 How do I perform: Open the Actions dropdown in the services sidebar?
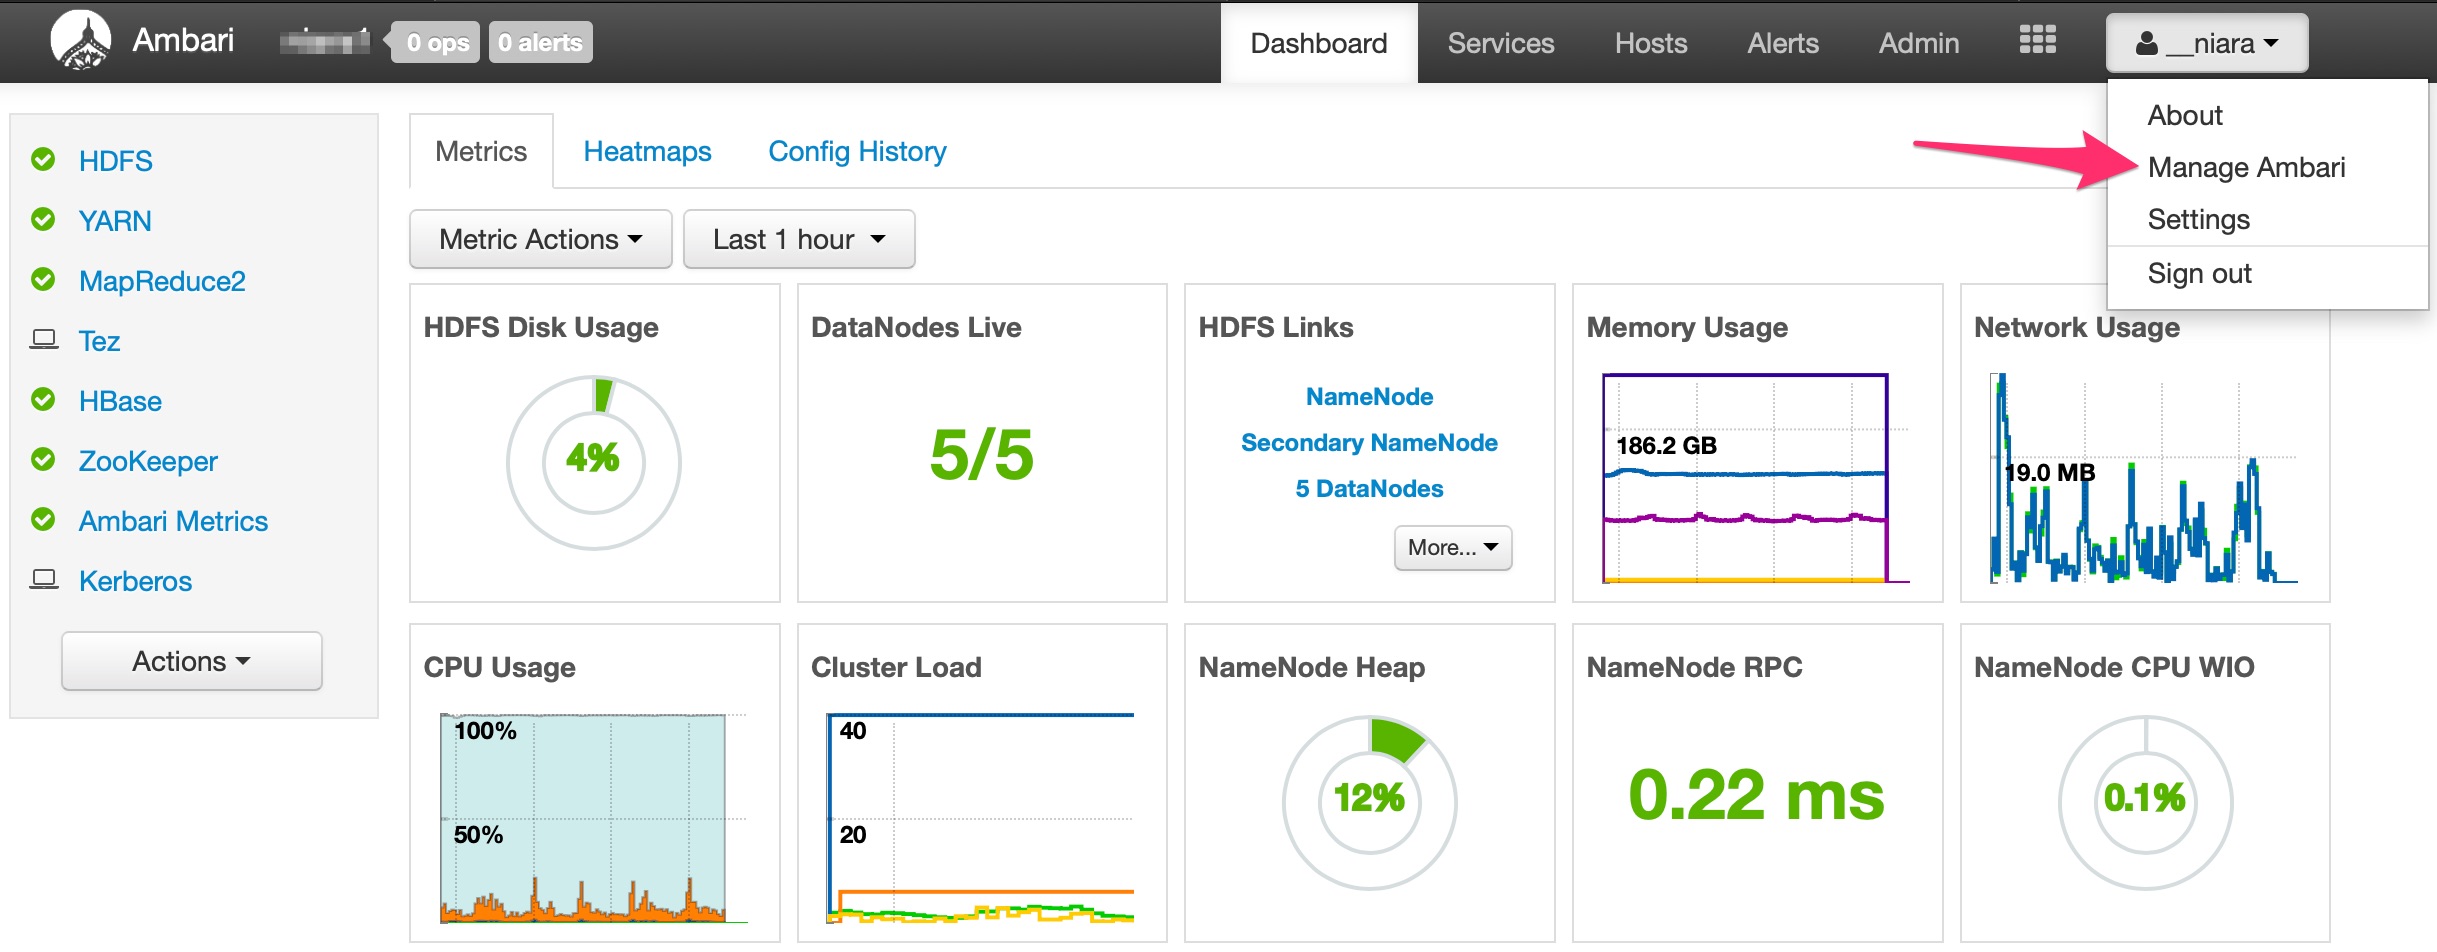[191, 661]
